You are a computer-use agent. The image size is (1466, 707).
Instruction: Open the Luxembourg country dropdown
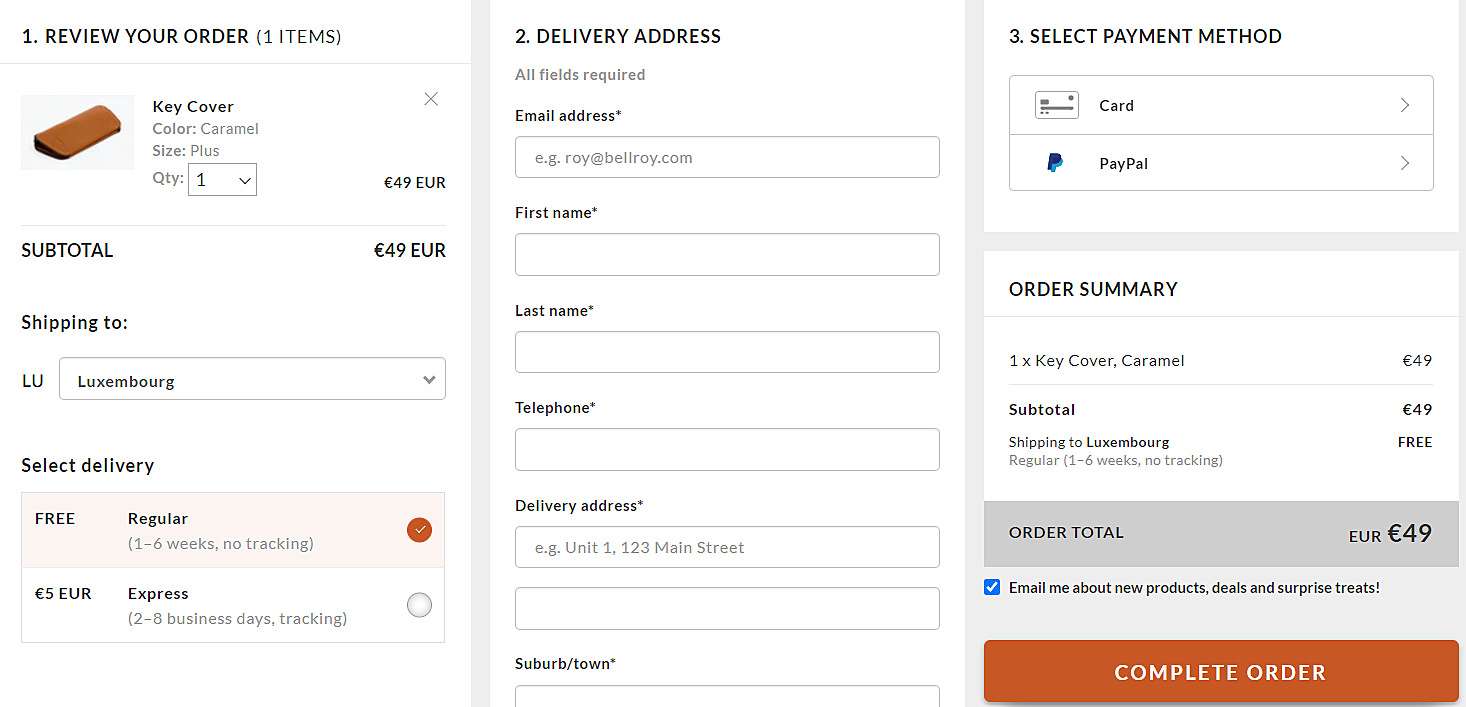click(252, 380)
